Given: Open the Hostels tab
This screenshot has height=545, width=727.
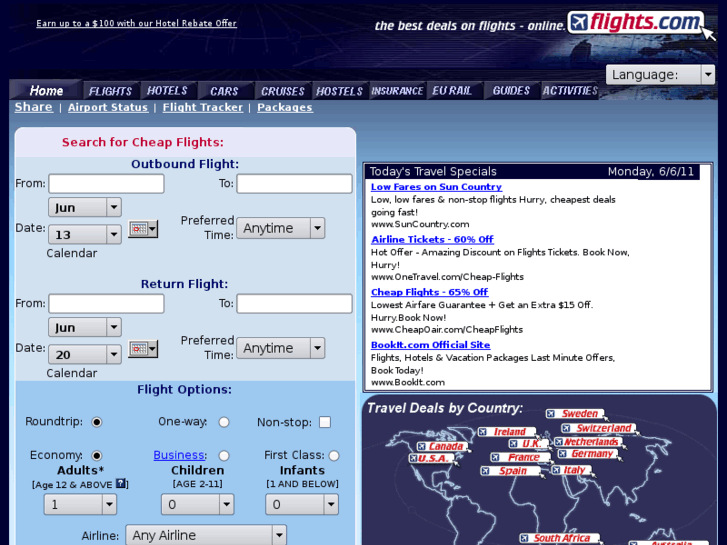Looking at the screenshot, I should 339,91.
